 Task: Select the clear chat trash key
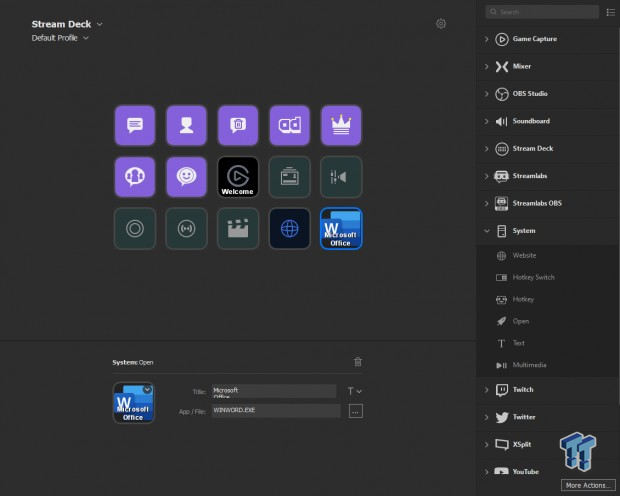click(x=238, y=125)
